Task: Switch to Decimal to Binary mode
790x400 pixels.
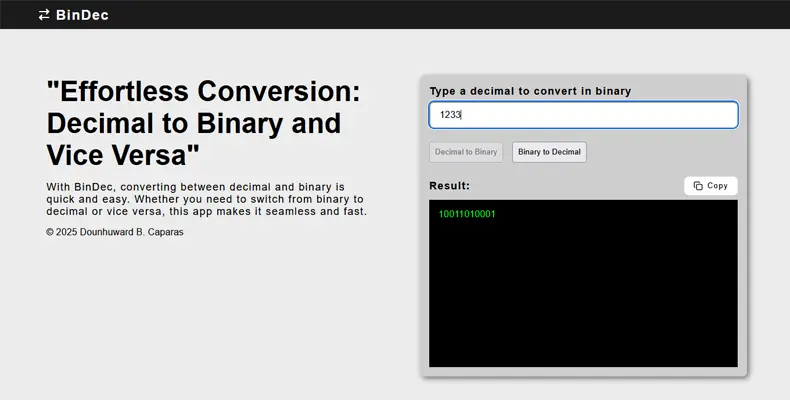Action: (x=466, y=152)
